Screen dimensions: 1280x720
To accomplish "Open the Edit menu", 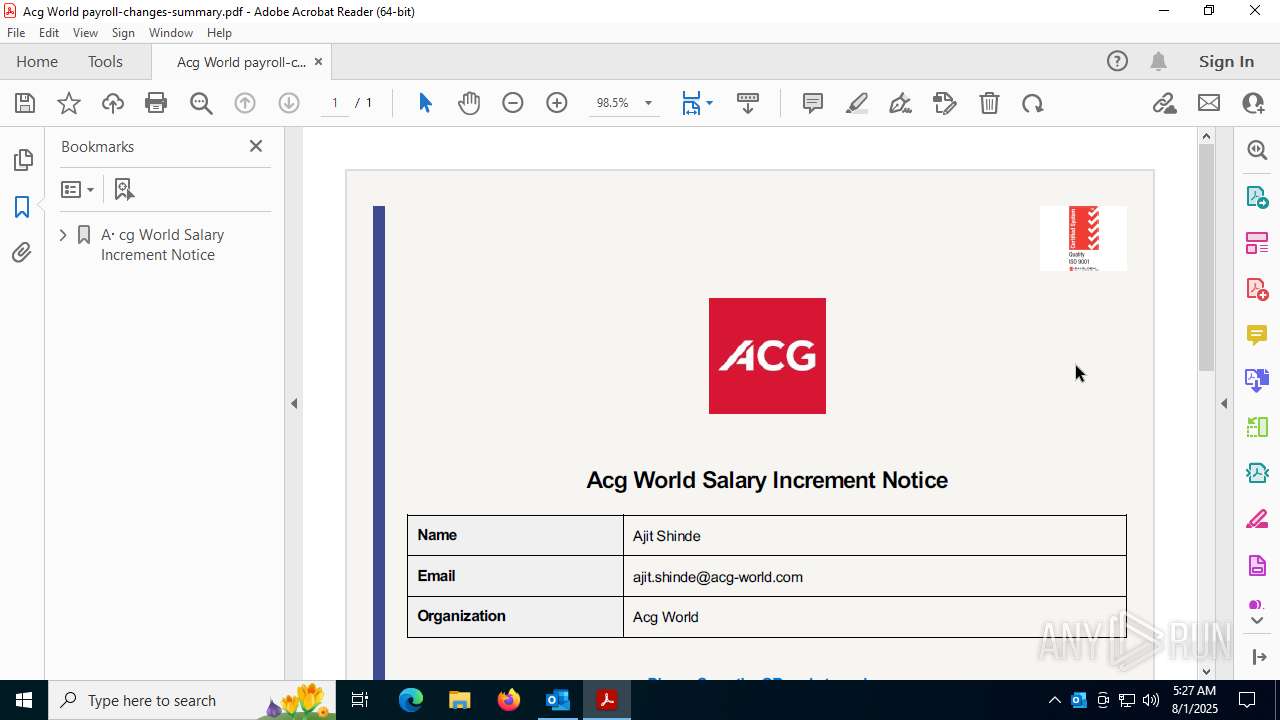I will pyautogui.click(x=49, y=33).
